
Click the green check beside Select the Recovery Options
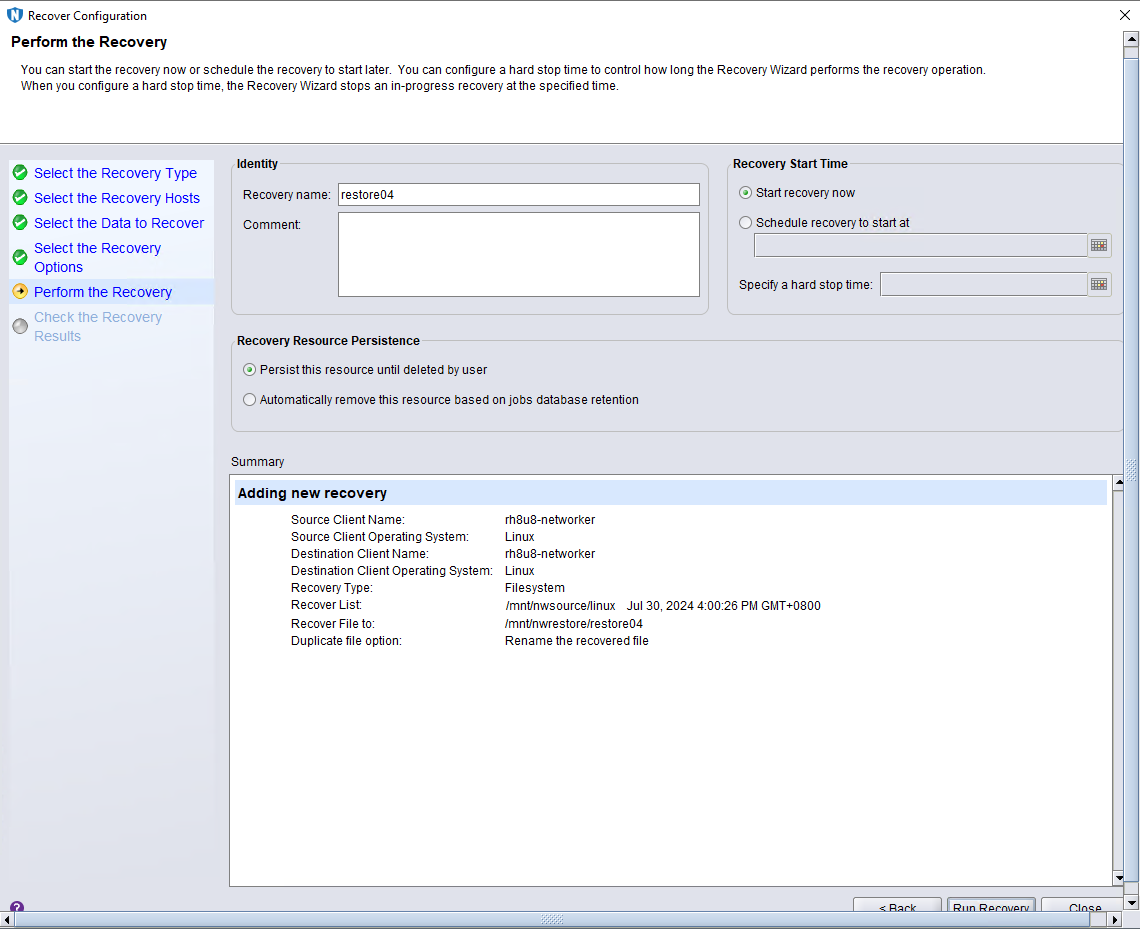point(20,257)
